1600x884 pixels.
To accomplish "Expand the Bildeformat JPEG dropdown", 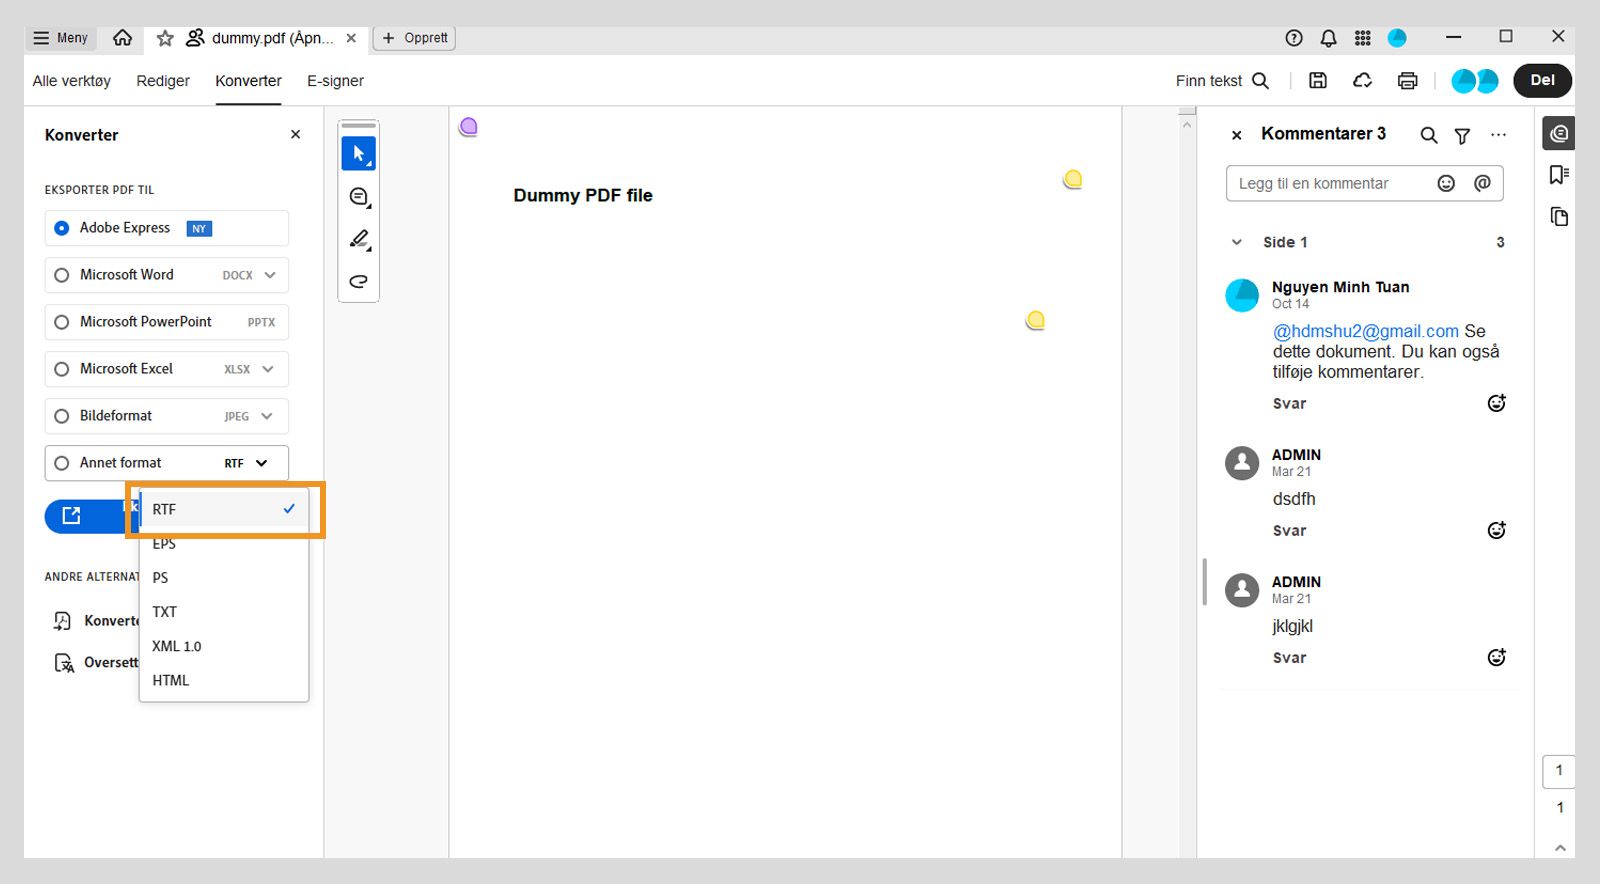I will 267,416.
